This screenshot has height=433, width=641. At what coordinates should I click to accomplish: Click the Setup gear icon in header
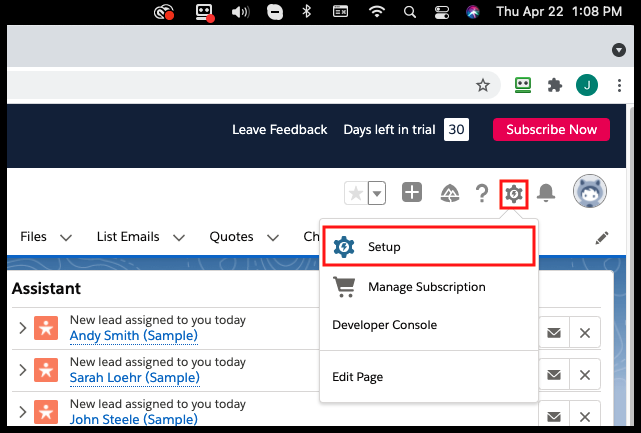[513, 193]
